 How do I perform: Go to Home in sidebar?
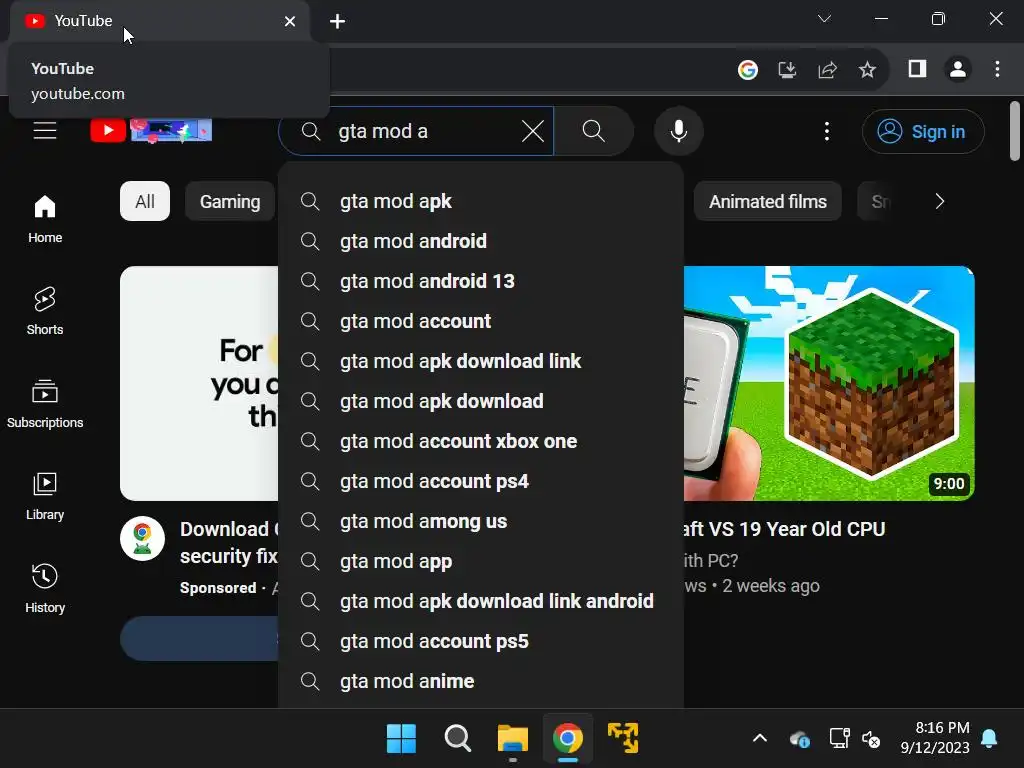click(x=45, y=219)
